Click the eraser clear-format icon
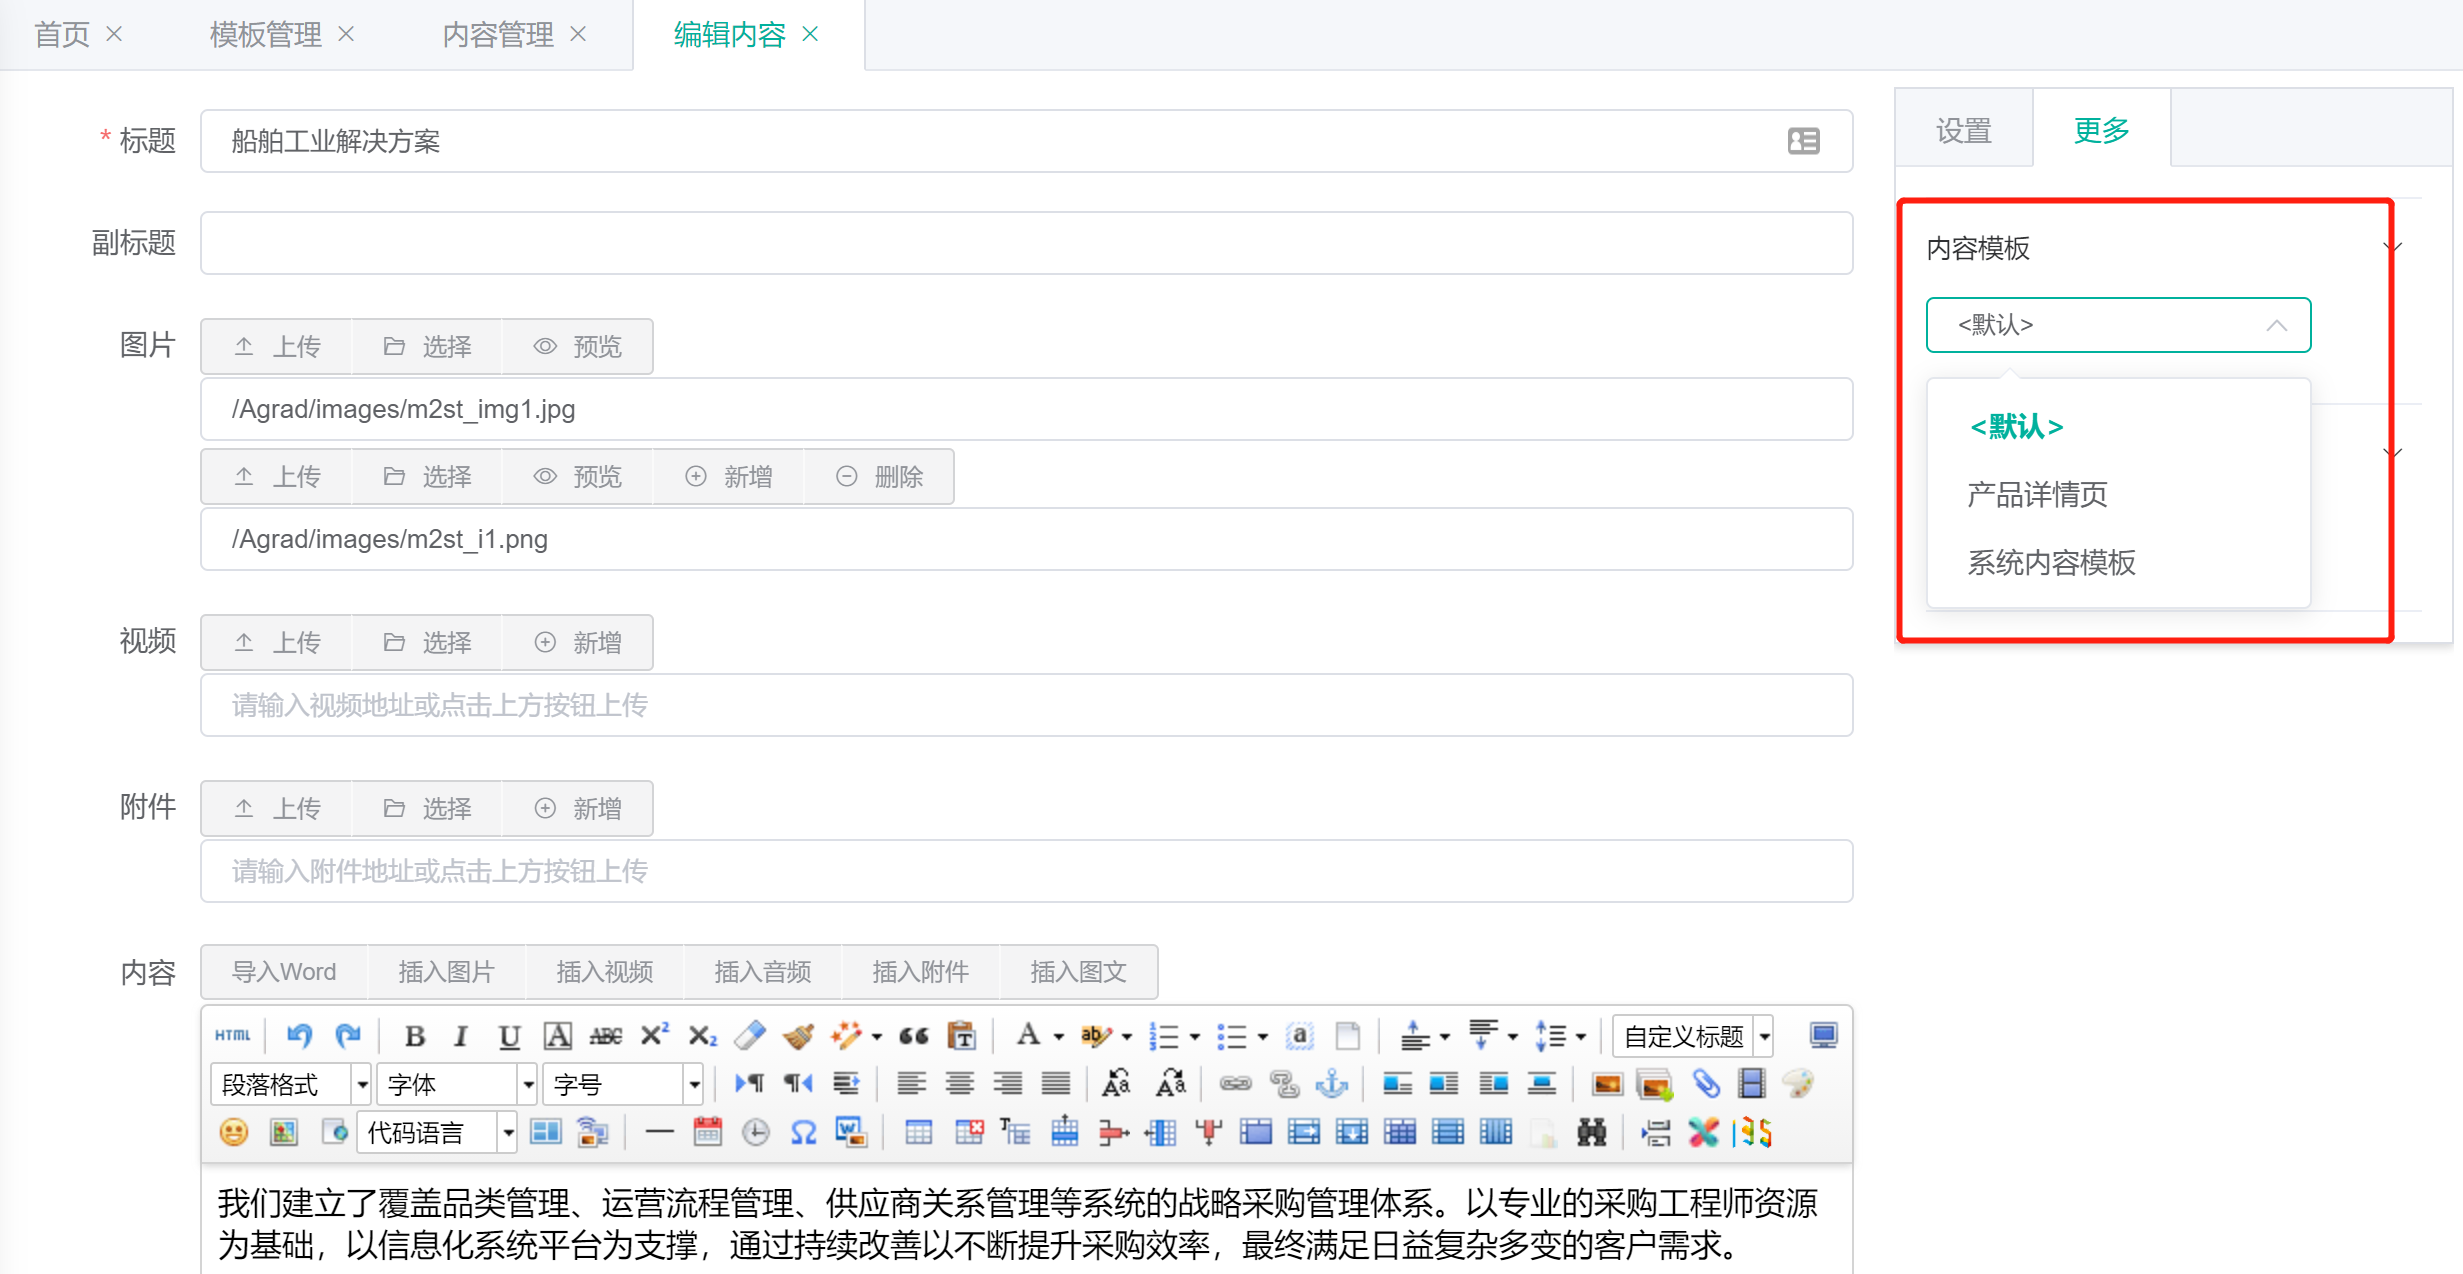The image size is (2463, 1274). 749,1036
